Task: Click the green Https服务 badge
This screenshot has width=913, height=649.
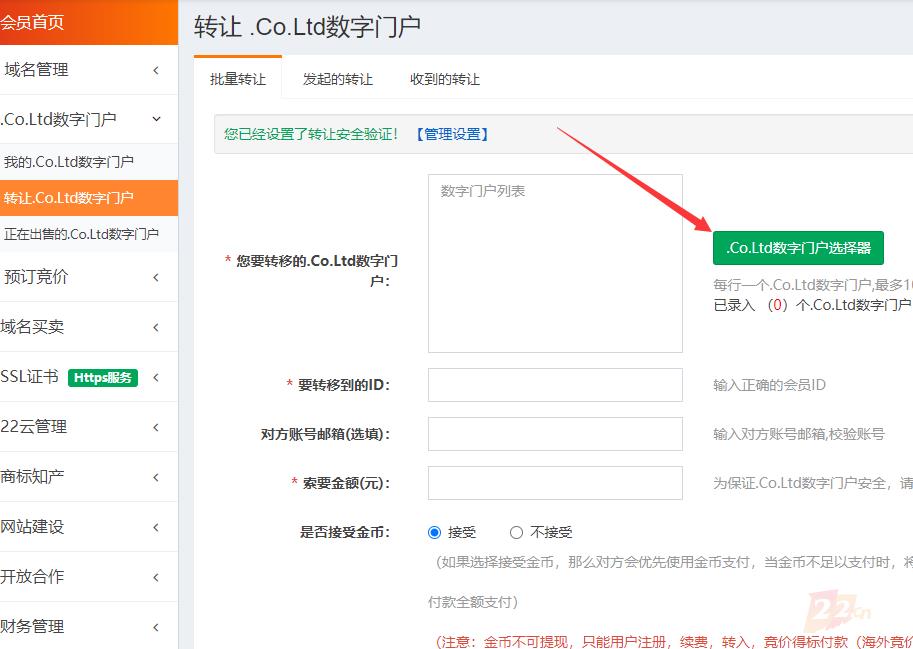Action: [102, 377]
